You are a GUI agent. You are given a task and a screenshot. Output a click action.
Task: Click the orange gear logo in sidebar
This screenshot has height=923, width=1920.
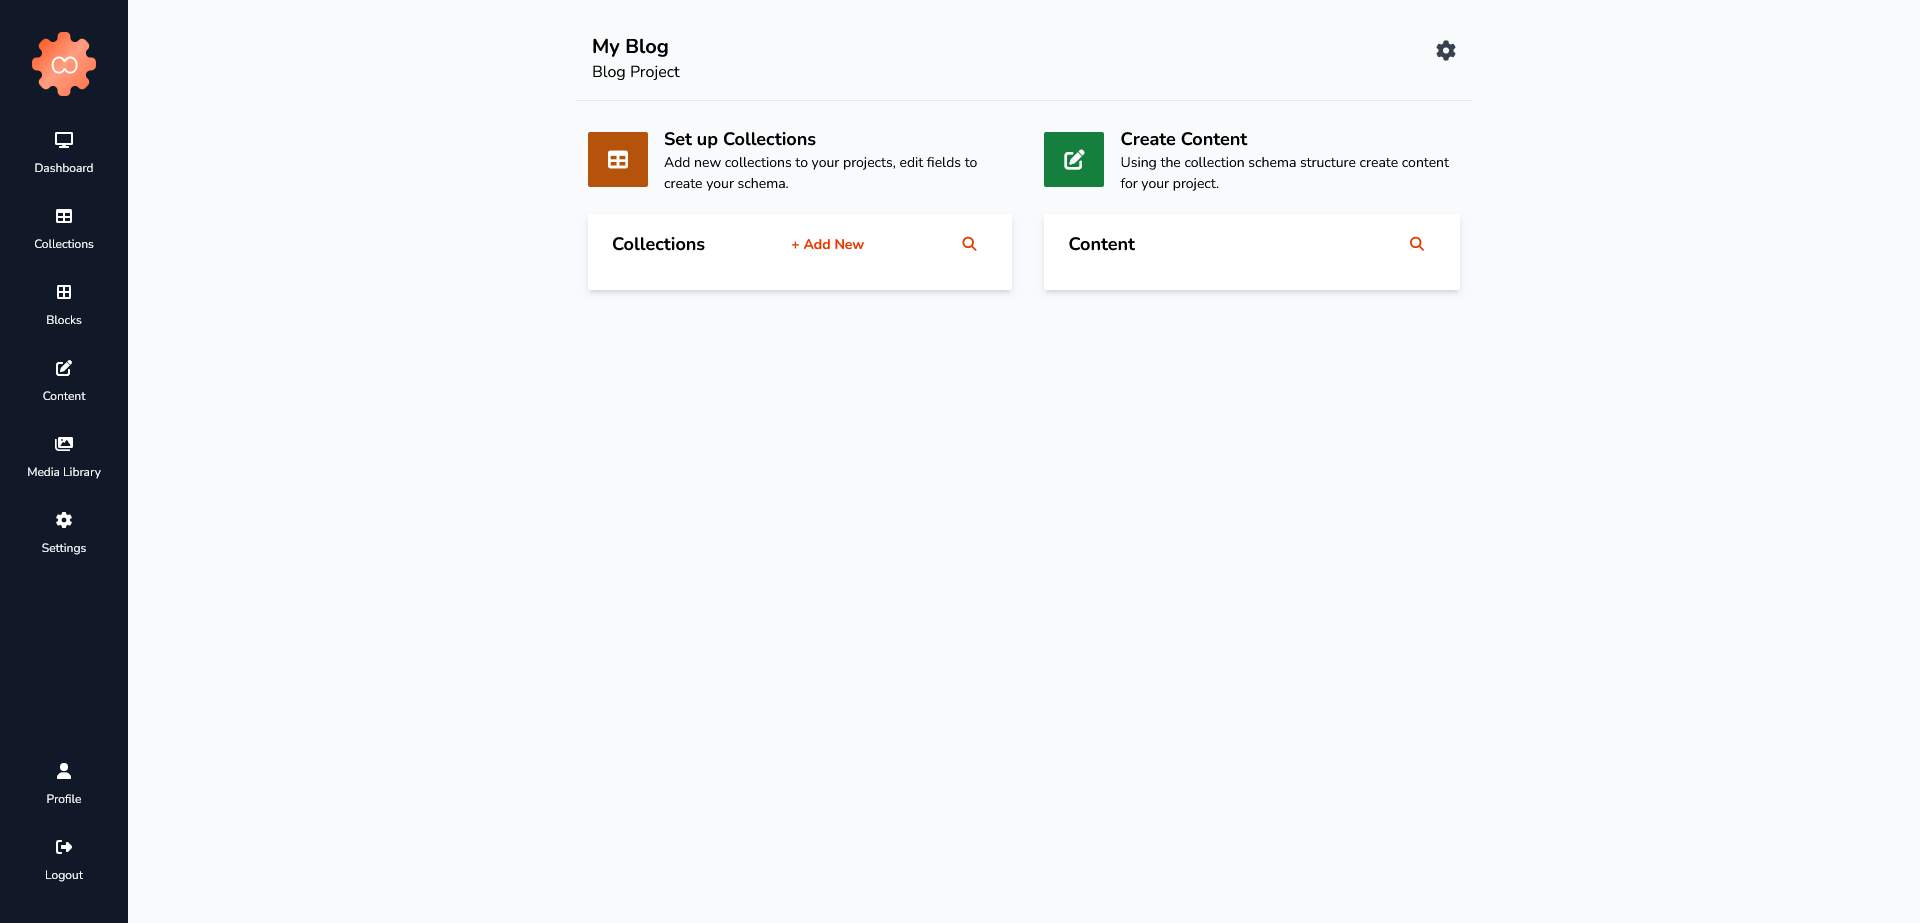[64, 64]
